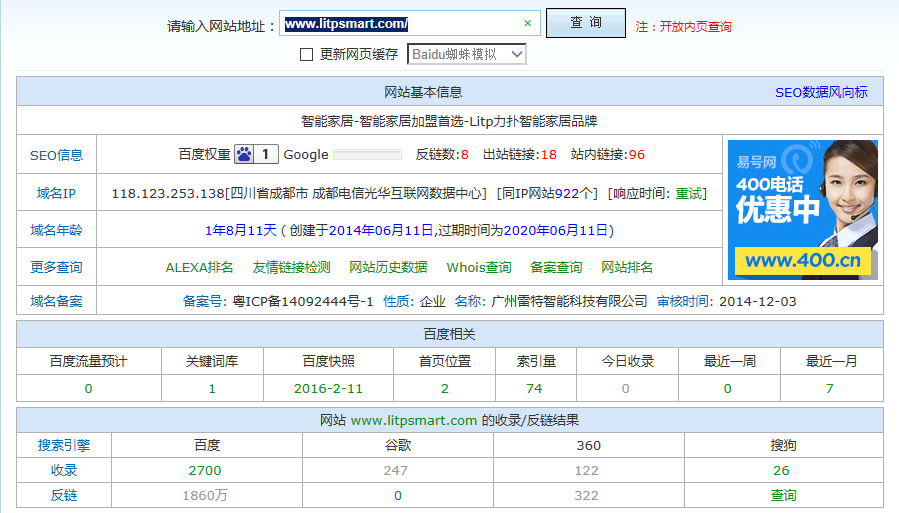Click the 今日收录 value 0
The width and height of the screenshot is (899, 513).
click(626, 389)
